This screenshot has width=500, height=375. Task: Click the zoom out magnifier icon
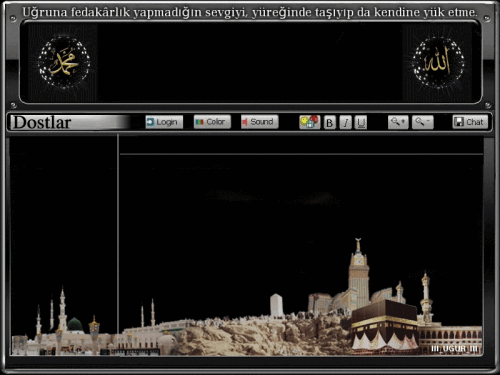[423, 122]
